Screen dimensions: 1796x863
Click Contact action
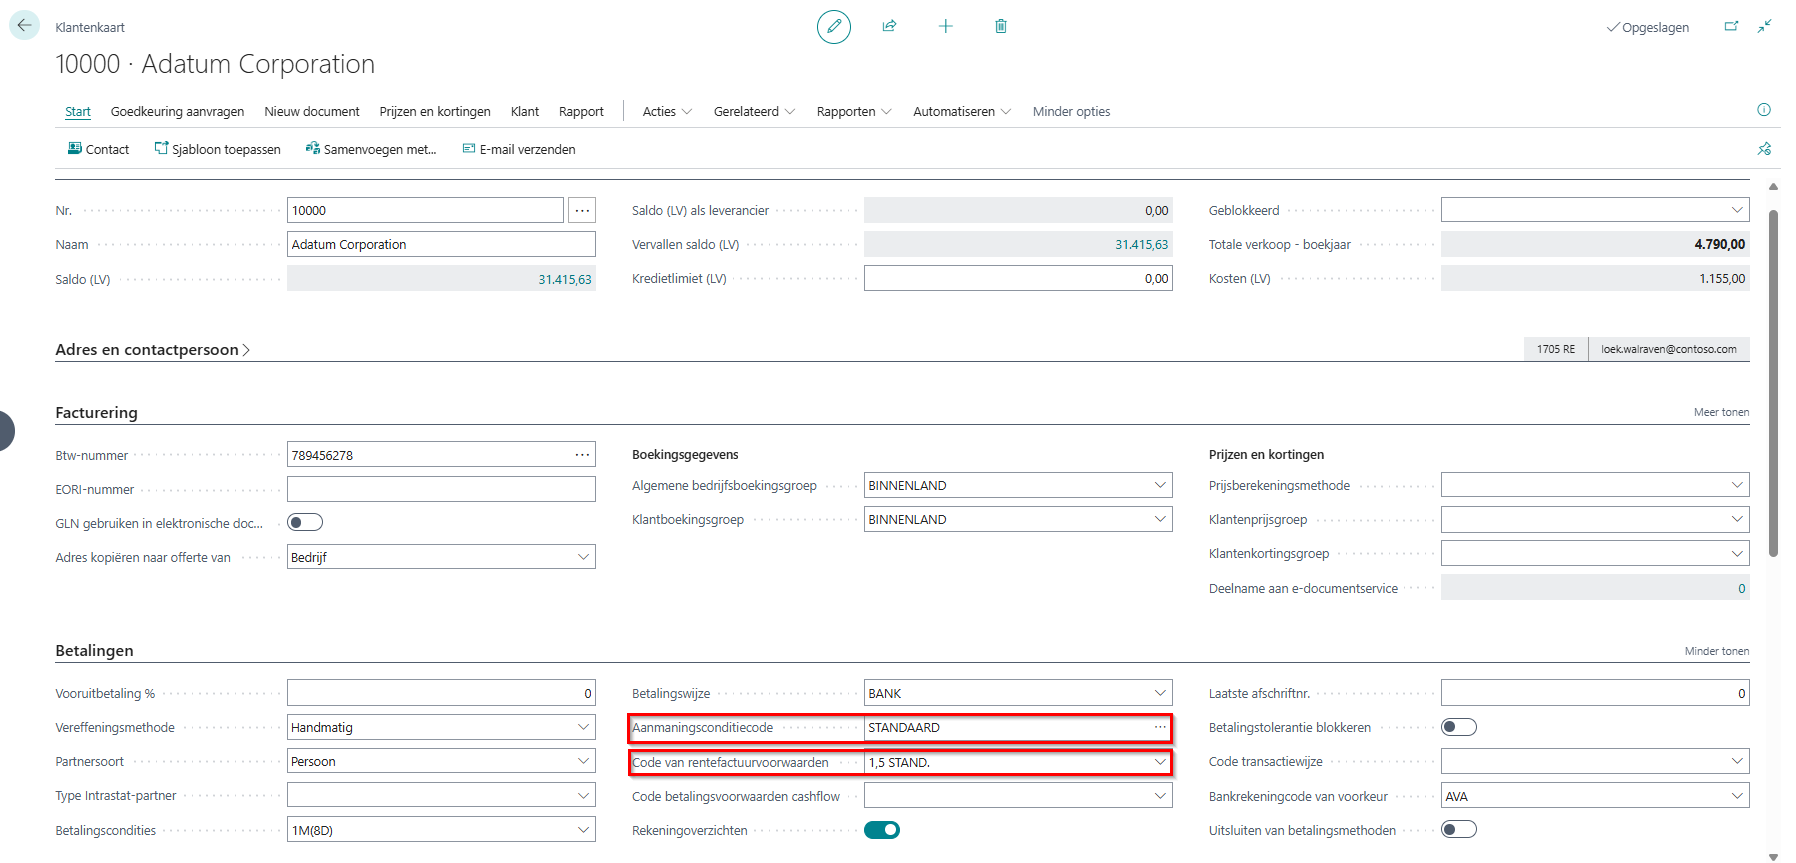coord(98,149)
